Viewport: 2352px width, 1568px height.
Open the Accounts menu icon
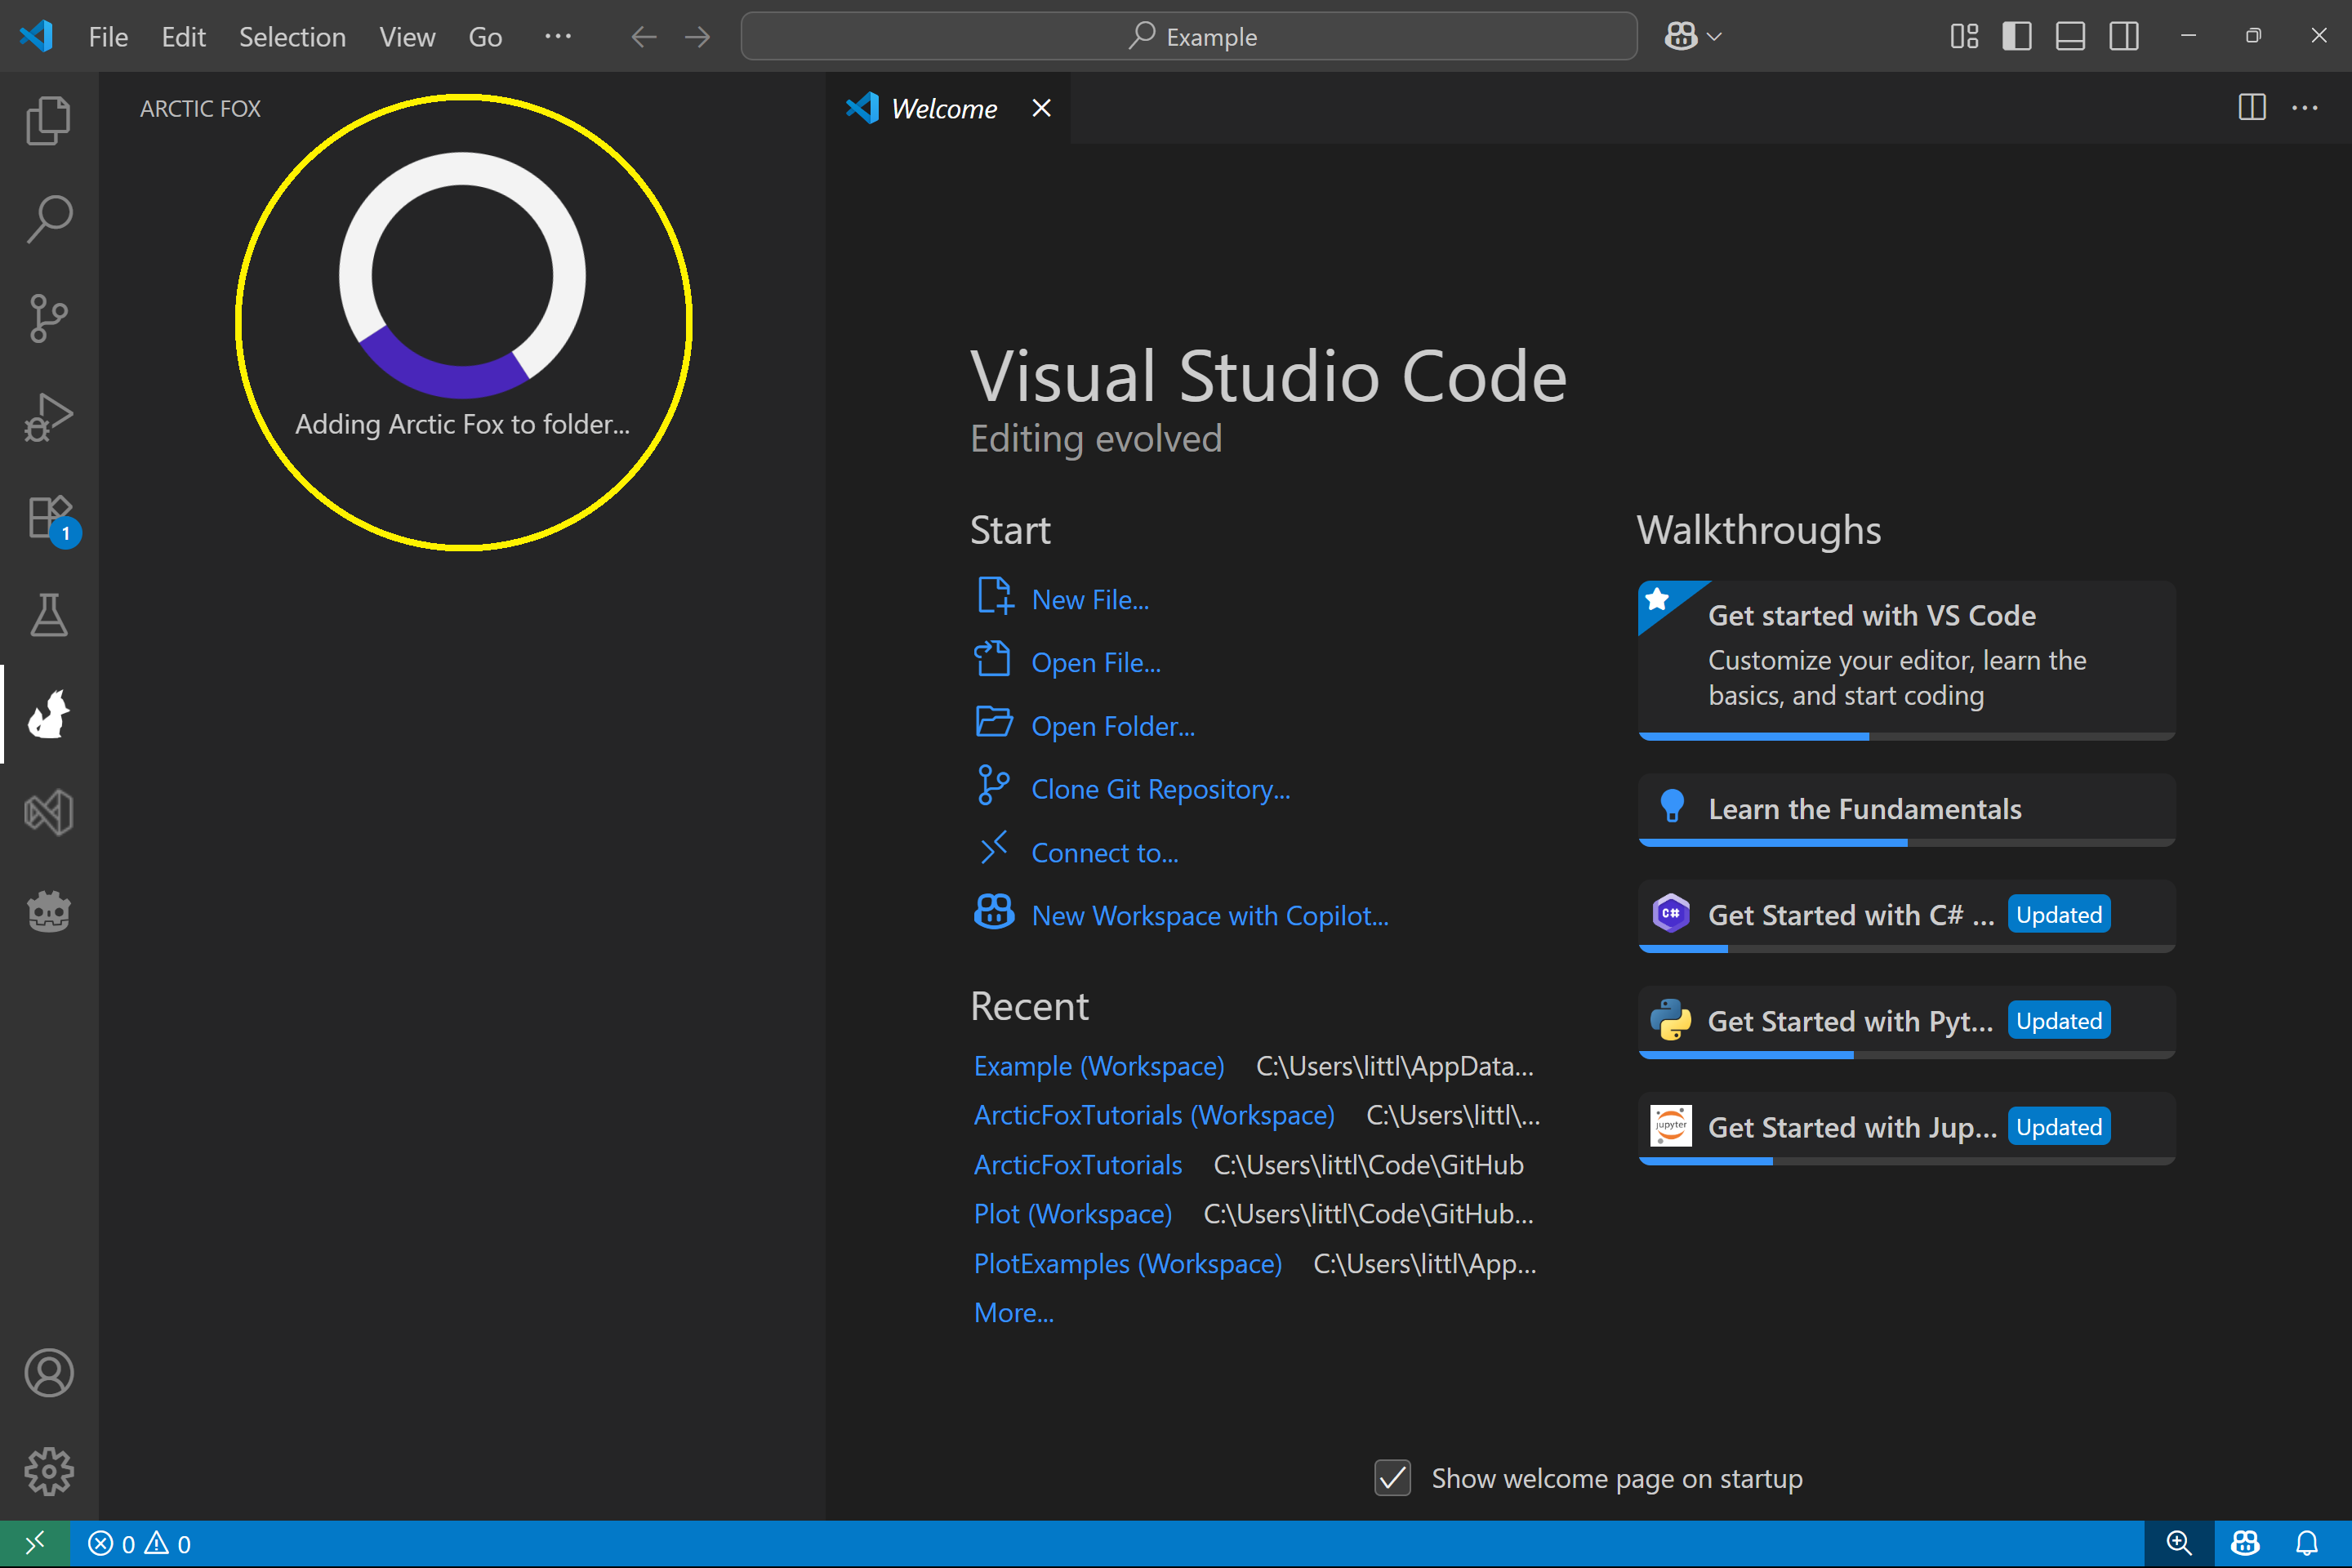pyautogui.click(x=49, y=1373)
